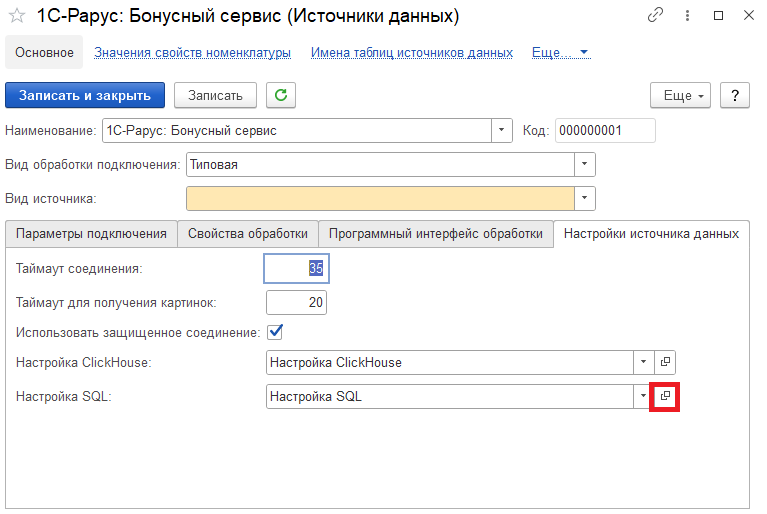Click the Настройка ClickHouse value field
The width and height of the screenshot is (767, 514).
[450, 362]
